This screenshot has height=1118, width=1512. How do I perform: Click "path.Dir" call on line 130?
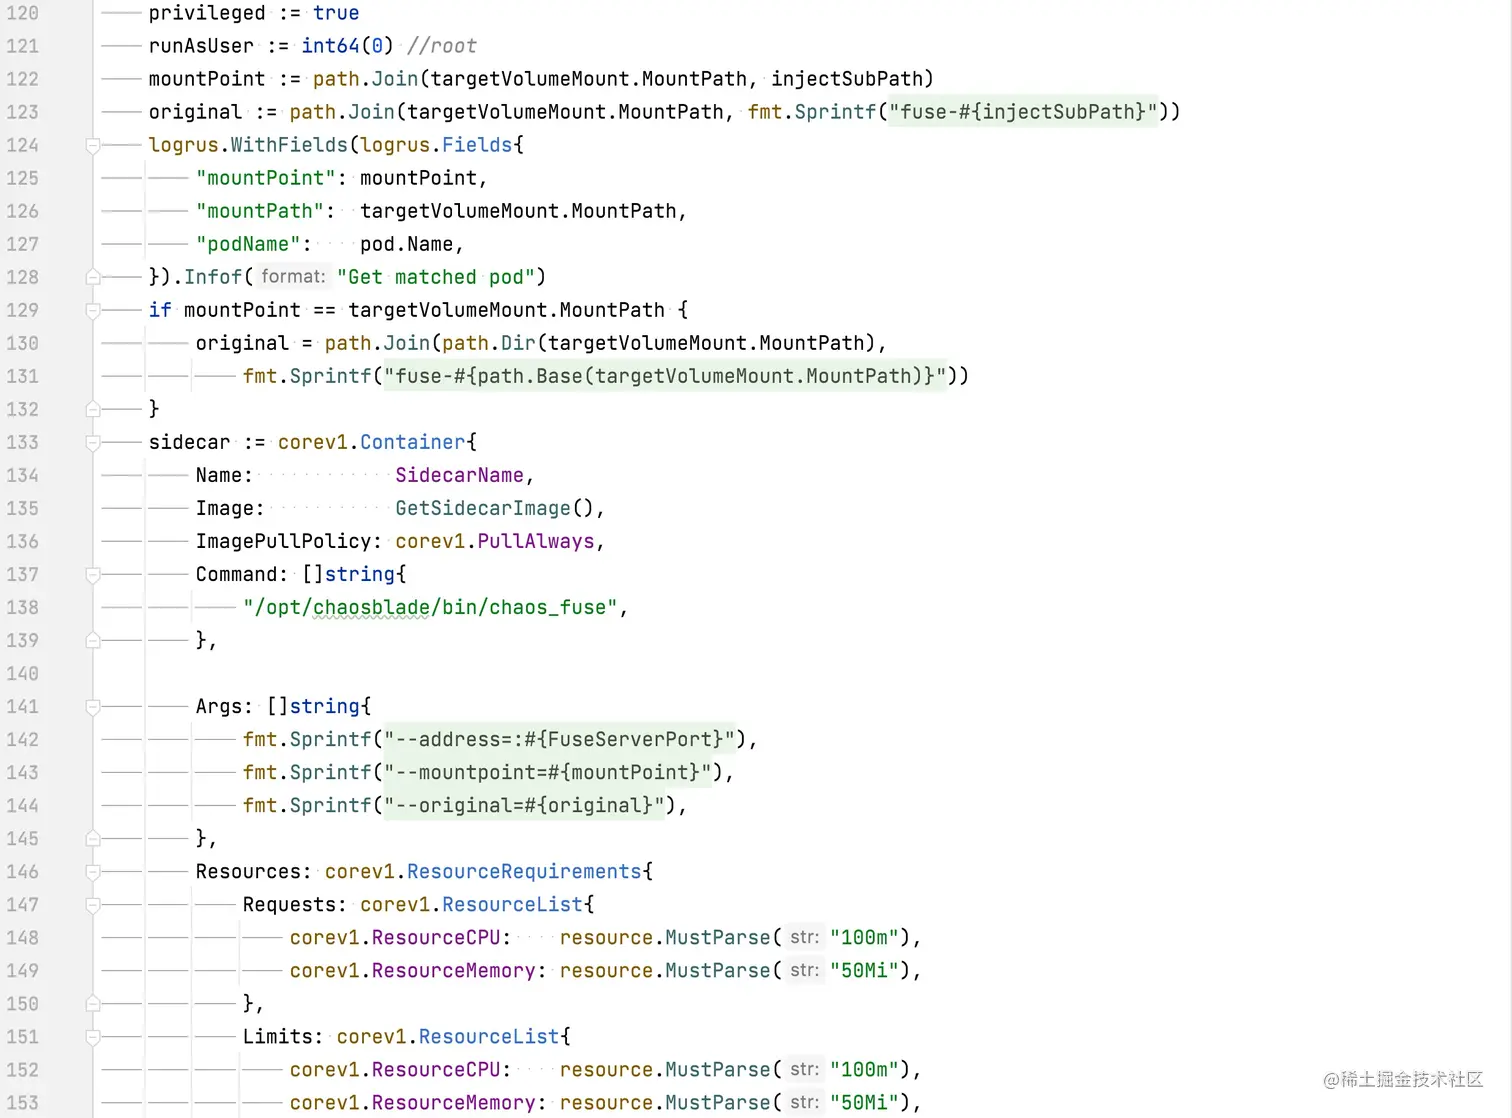pos(489,343)
